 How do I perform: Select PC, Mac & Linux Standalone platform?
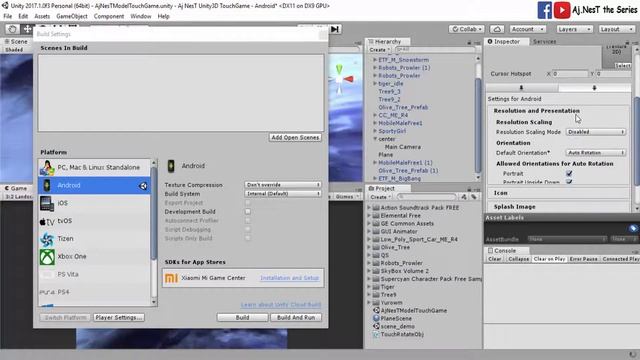(94, 167)
